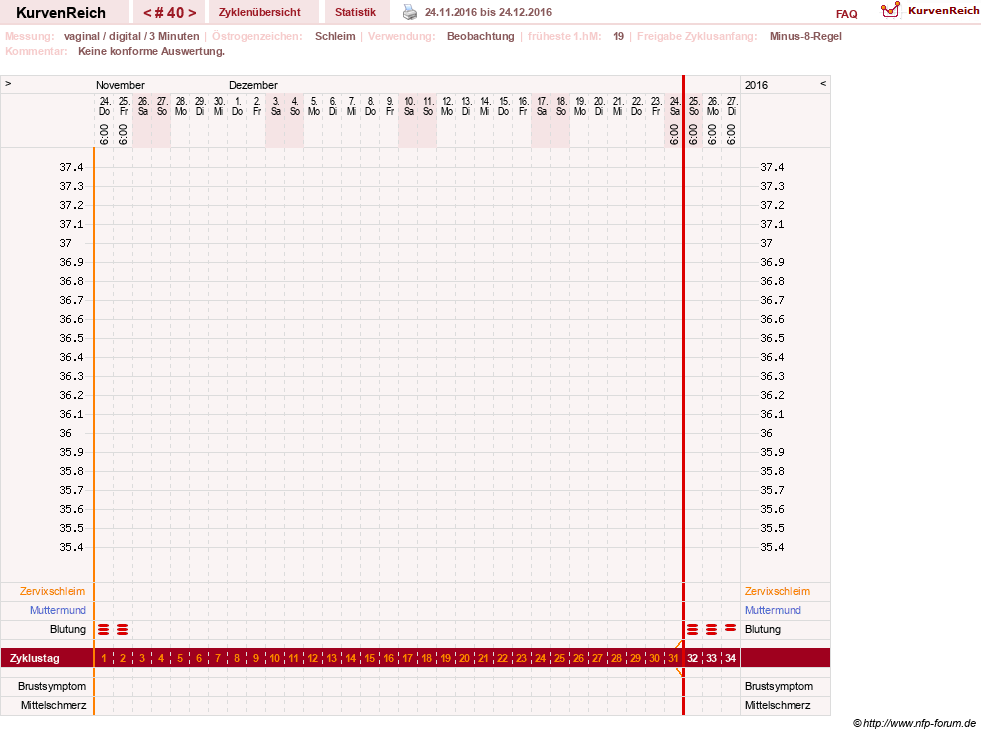
Task: Click the printer icon beside date range
Action: (410, 12)
